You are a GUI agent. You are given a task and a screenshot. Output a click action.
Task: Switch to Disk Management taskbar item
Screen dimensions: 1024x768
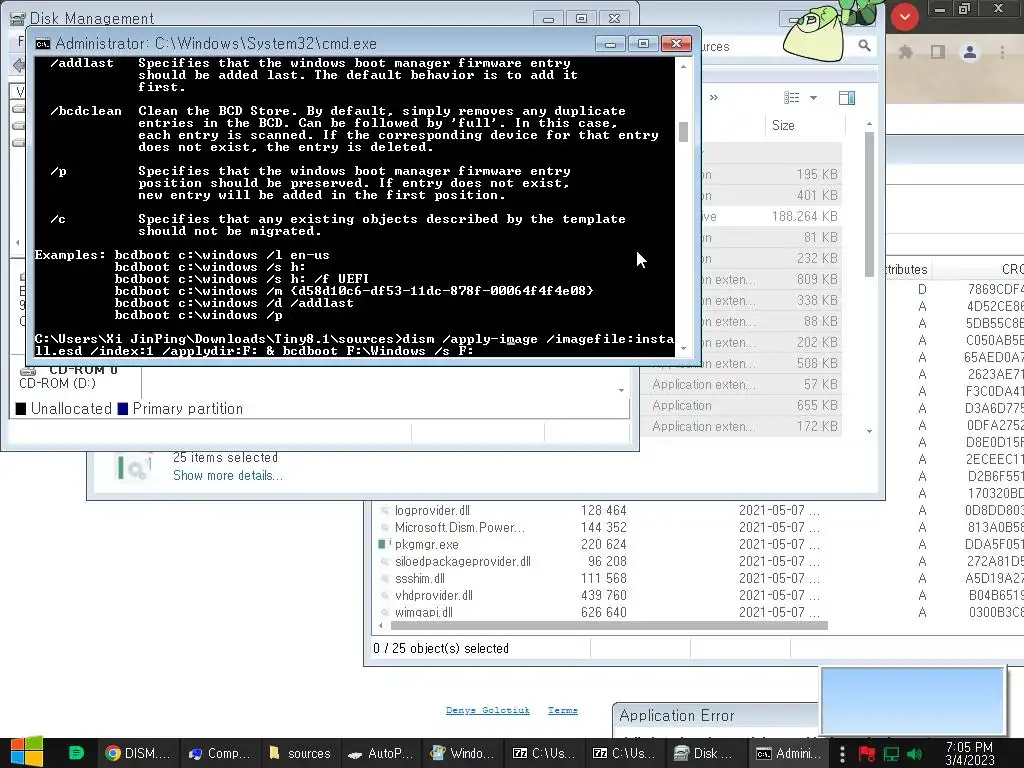click(x=705, y=753)
